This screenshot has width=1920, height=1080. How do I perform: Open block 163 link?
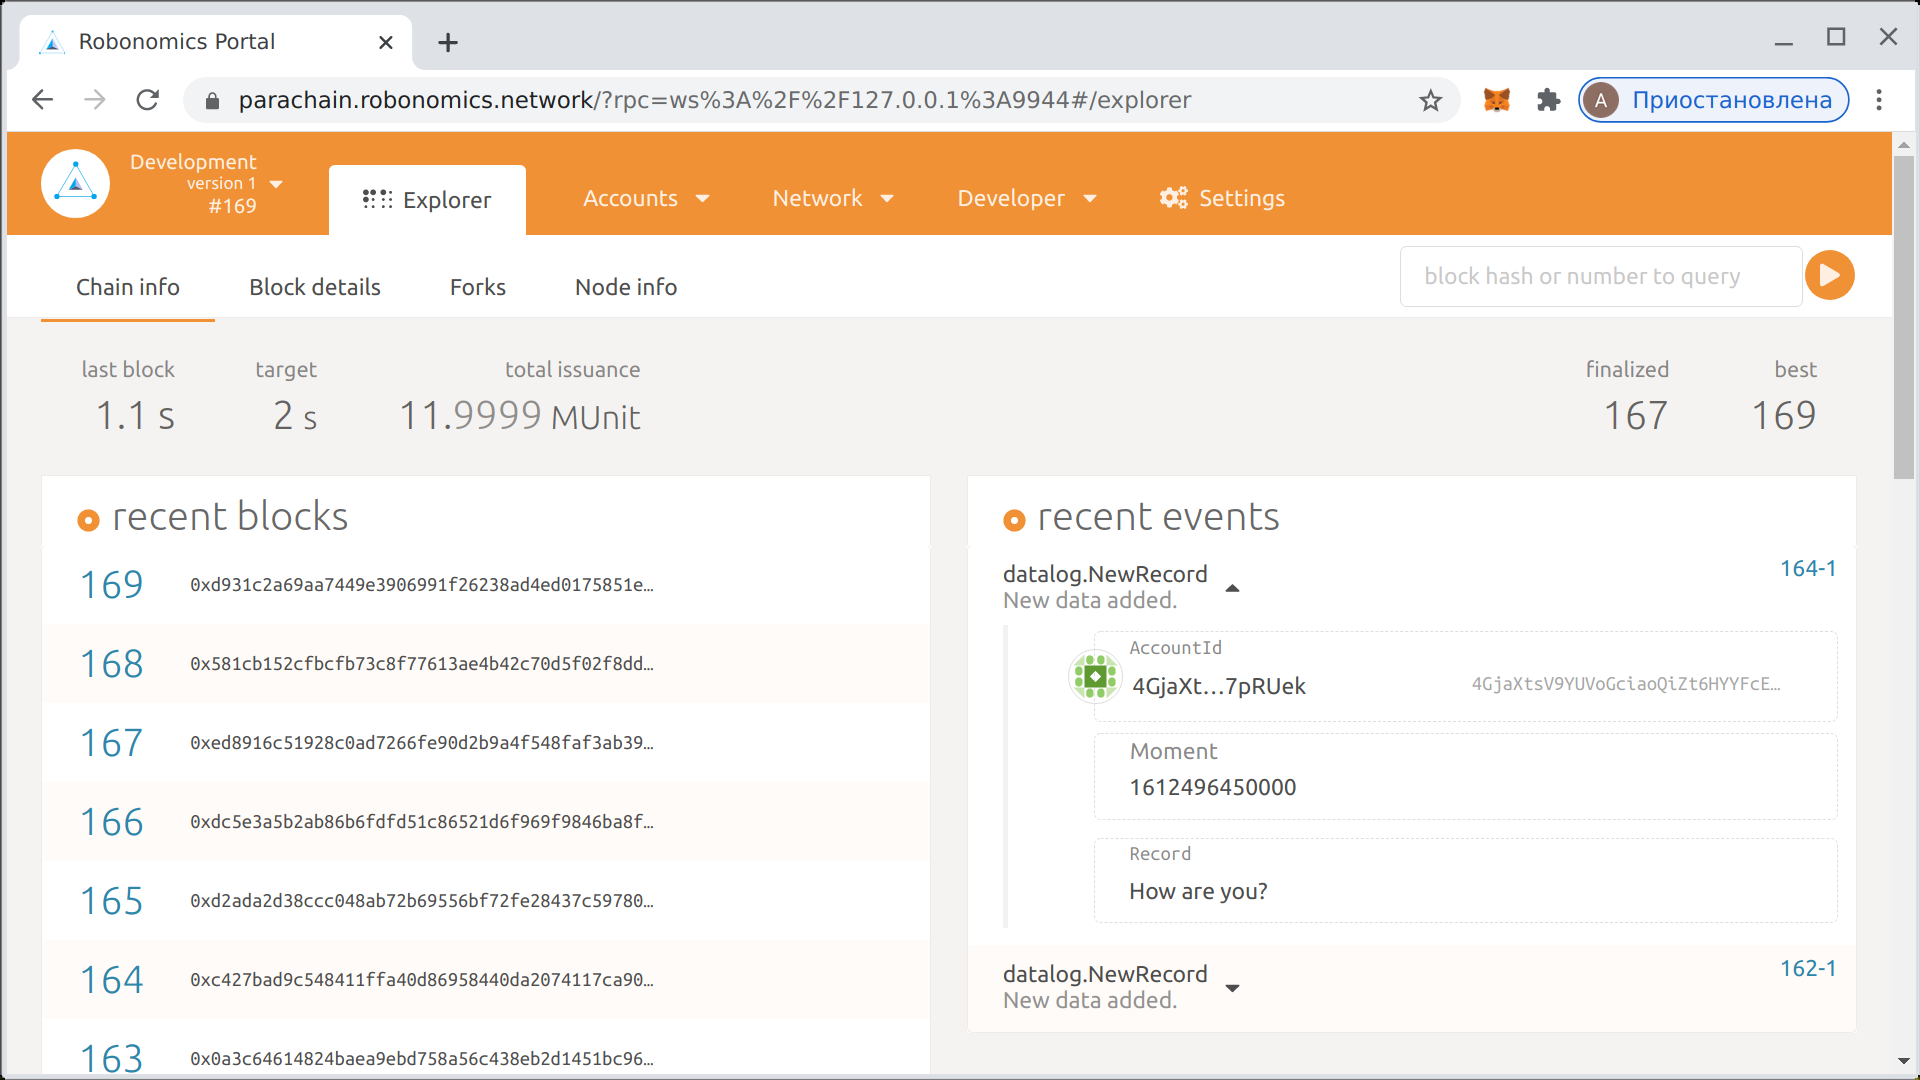point(112,1058)
